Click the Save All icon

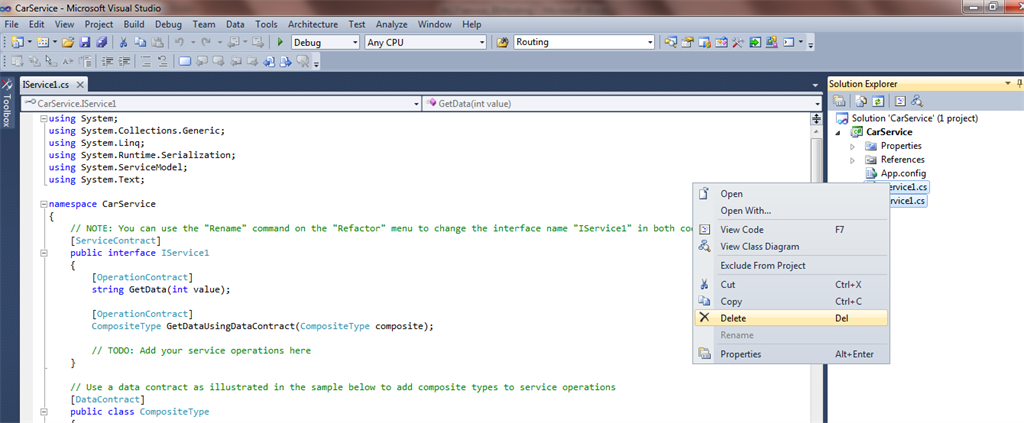point(102,42)
